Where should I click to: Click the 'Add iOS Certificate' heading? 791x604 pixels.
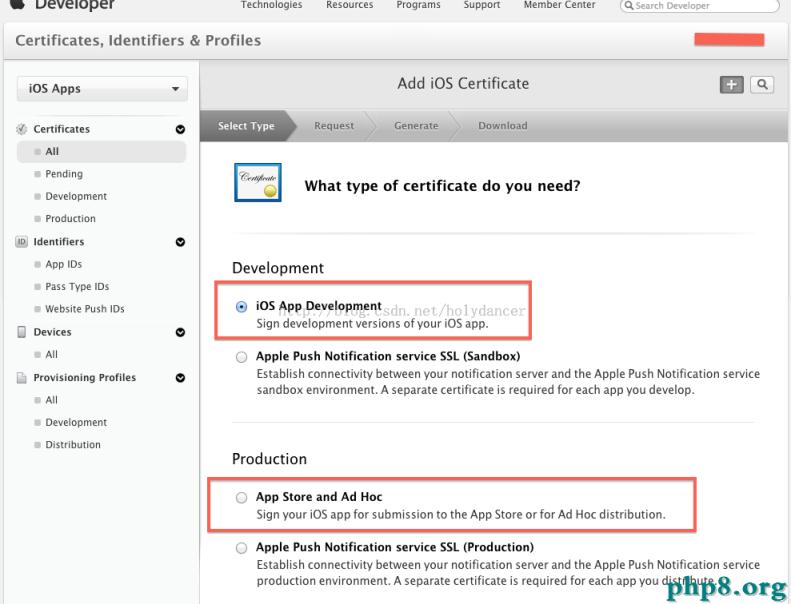pyautogui.click(x=463, y=83)
